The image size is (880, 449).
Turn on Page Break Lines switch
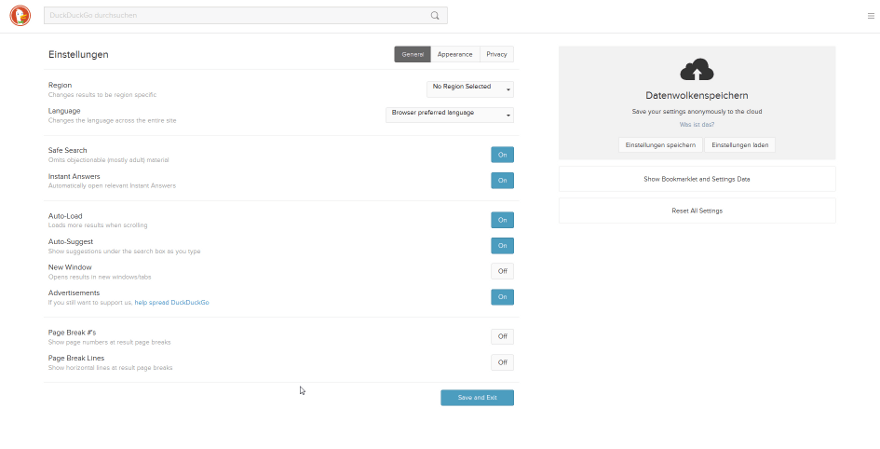click(502, 363)
